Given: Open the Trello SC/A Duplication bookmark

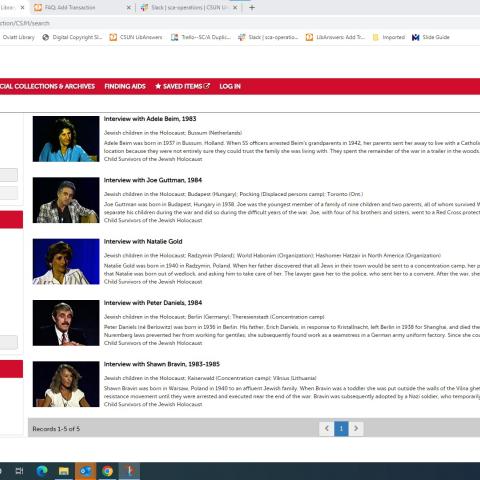Looking at the screenshot, I should pos(201,37).
